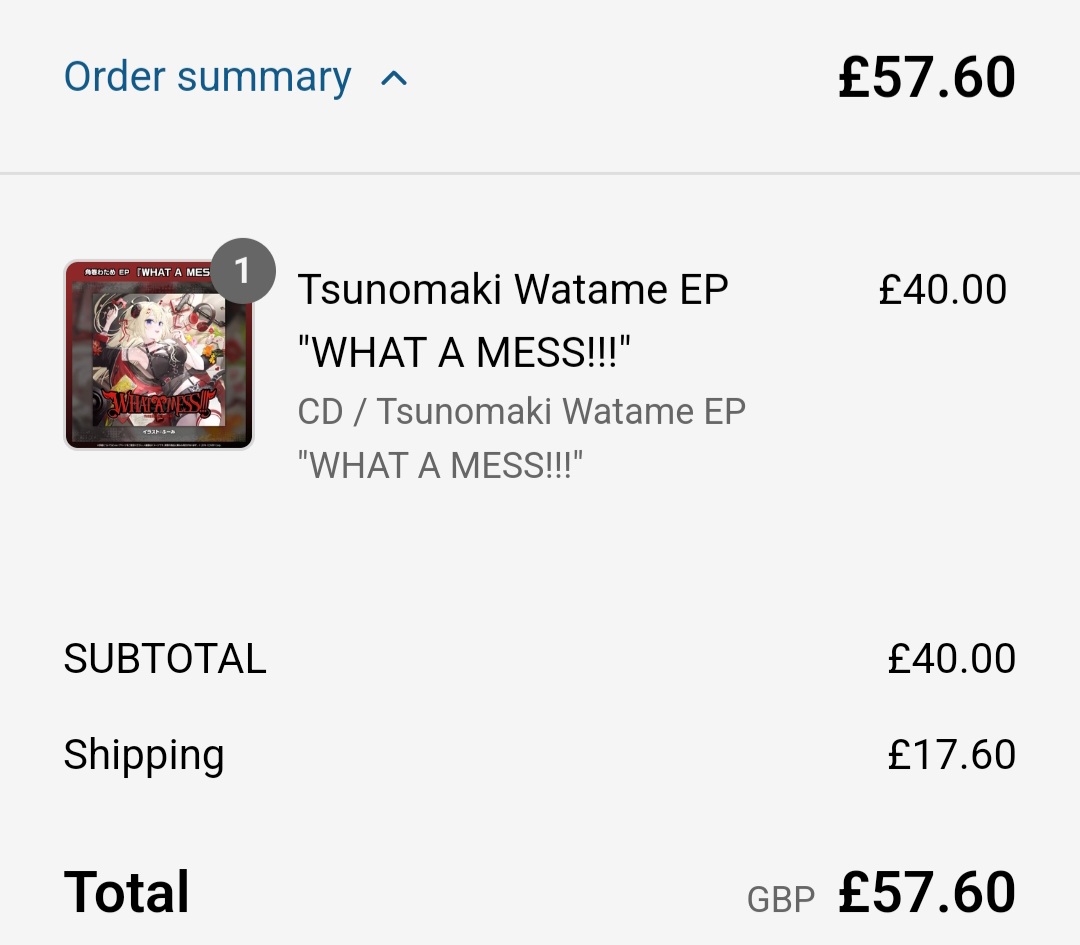Click the gray variant text "CD / Tsunomaki Watame EP"
This screenshot has height=945, width=1080.
[521, 411]
